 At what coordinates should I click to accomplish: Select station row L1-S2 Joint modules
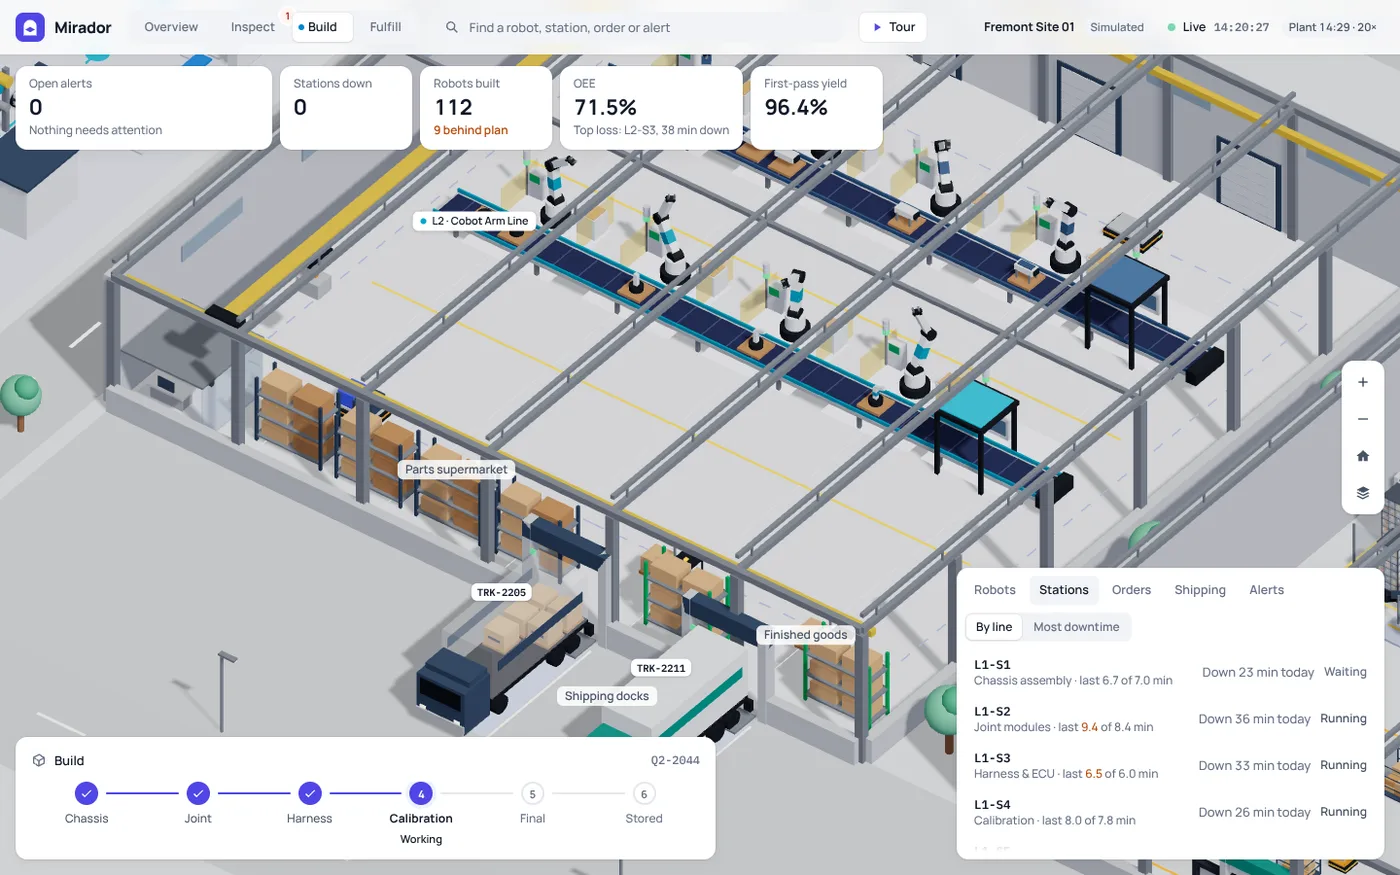(1170, 719)
